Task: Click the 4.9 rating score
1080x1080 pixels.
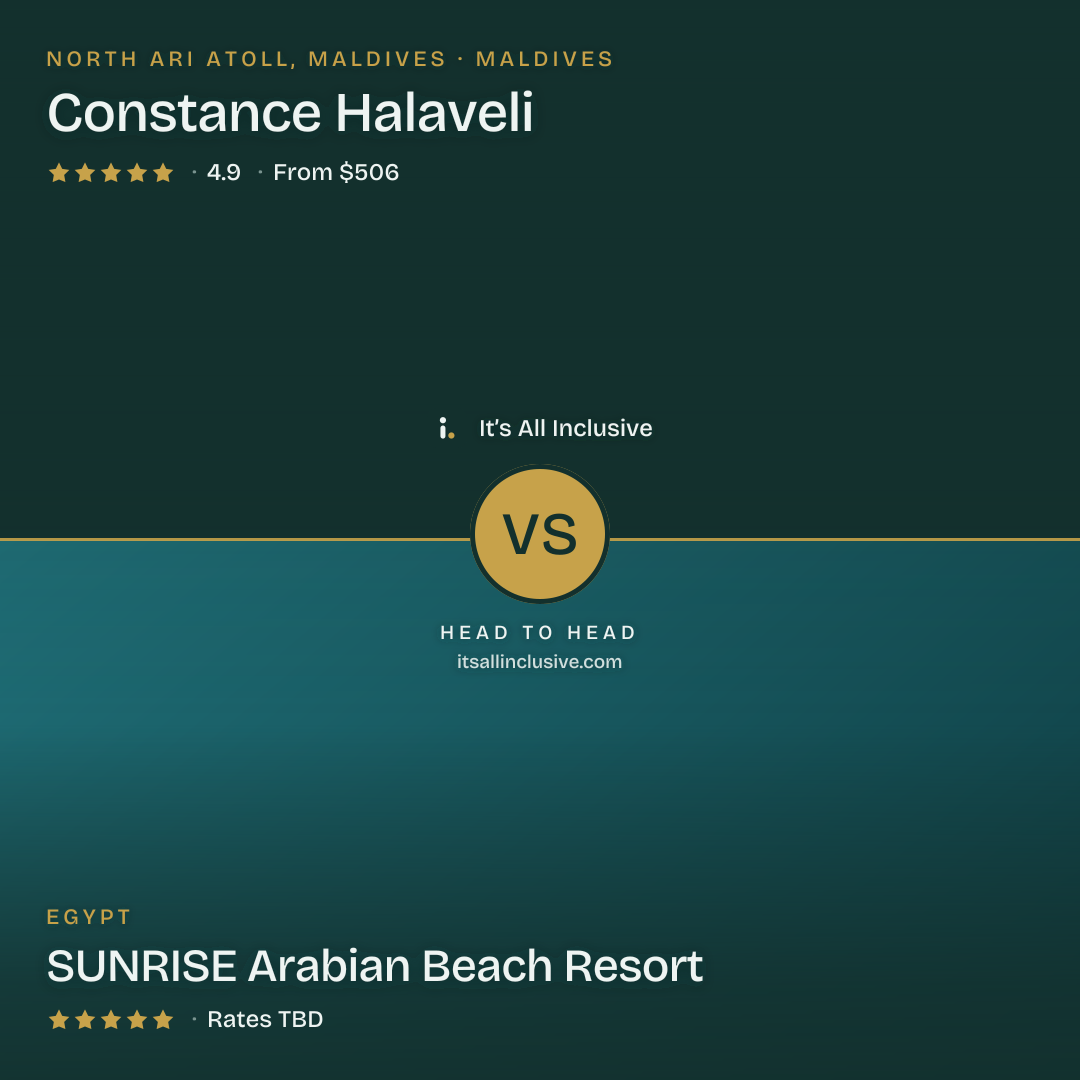Action: (224, 172)
